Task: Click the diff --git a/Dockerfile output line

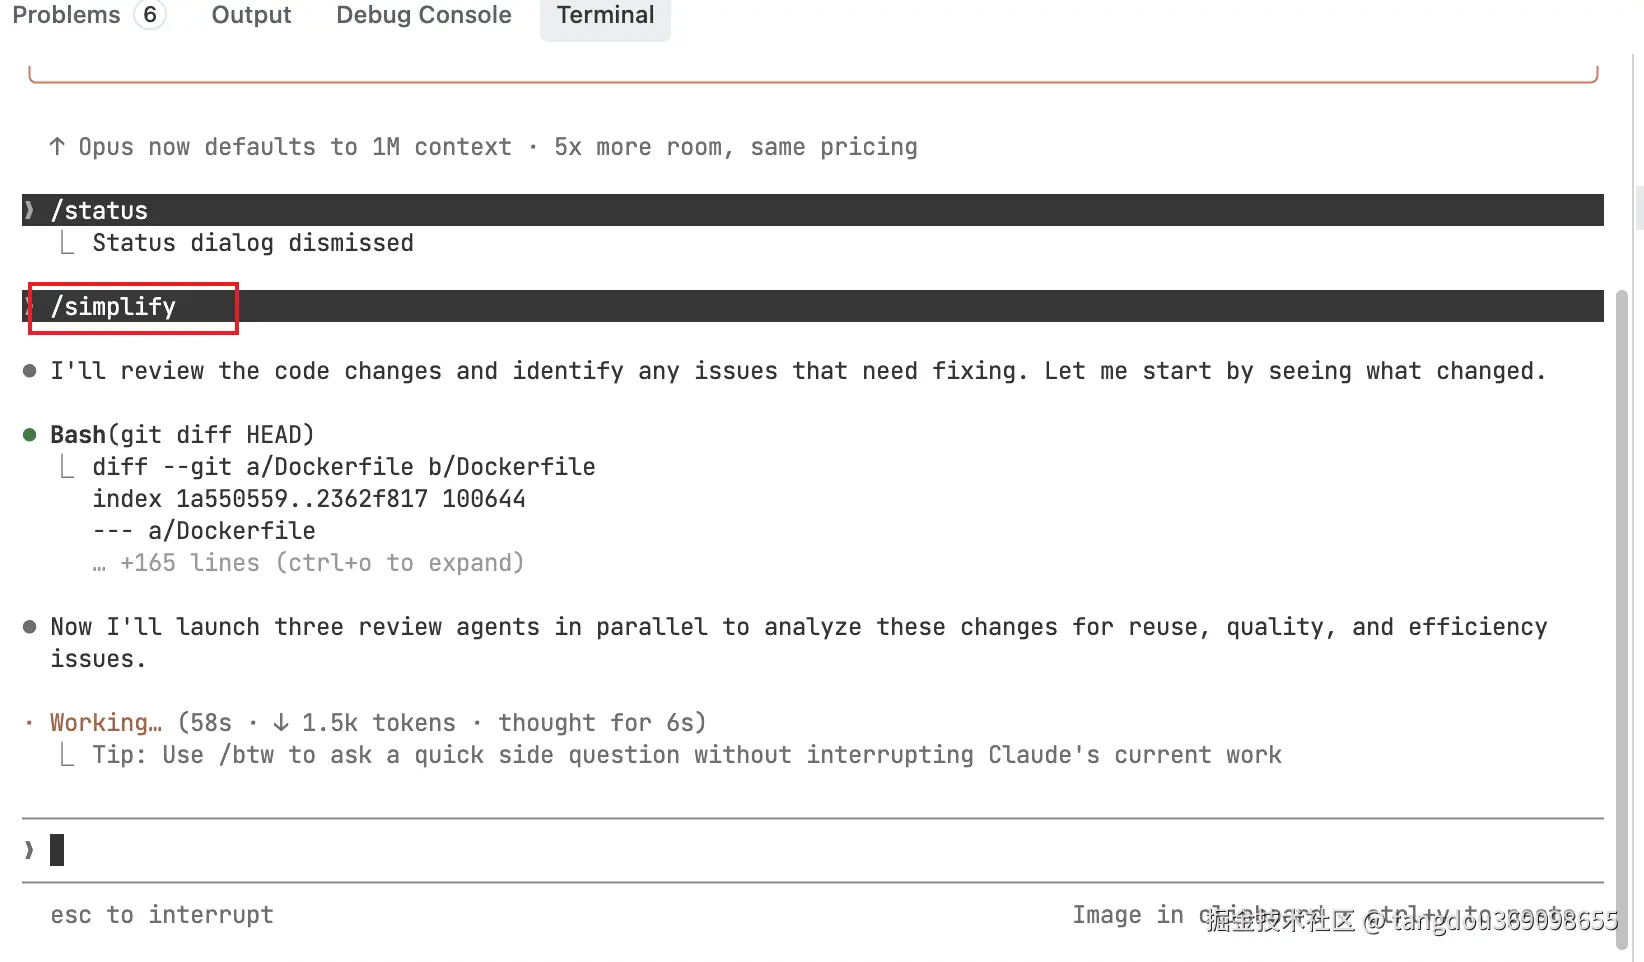Action: [x=344, y=467]
